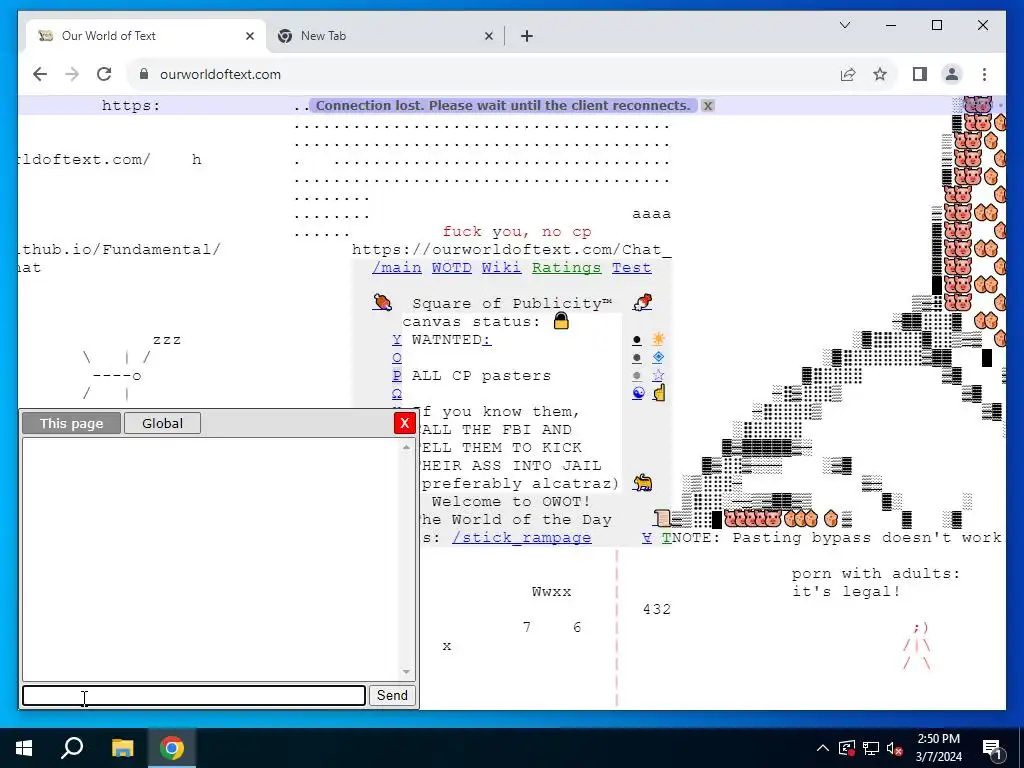Click the Ω symbol link
The width and height of the screenshot is (1024, 768).
click(x=397, y=393)
